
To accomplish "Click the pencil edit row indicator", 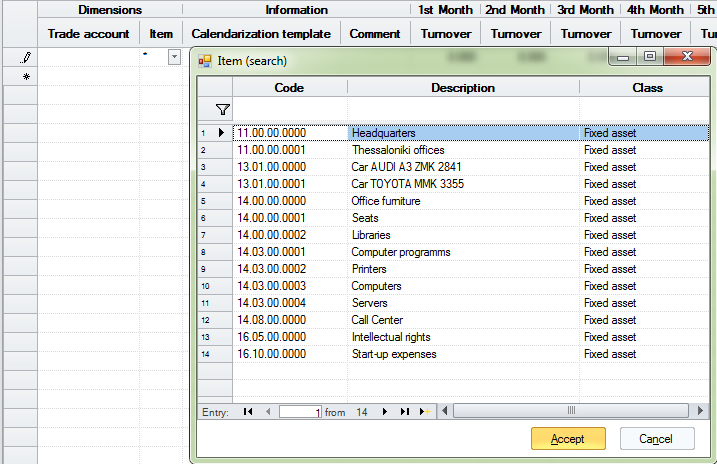I will click(26, 58).
